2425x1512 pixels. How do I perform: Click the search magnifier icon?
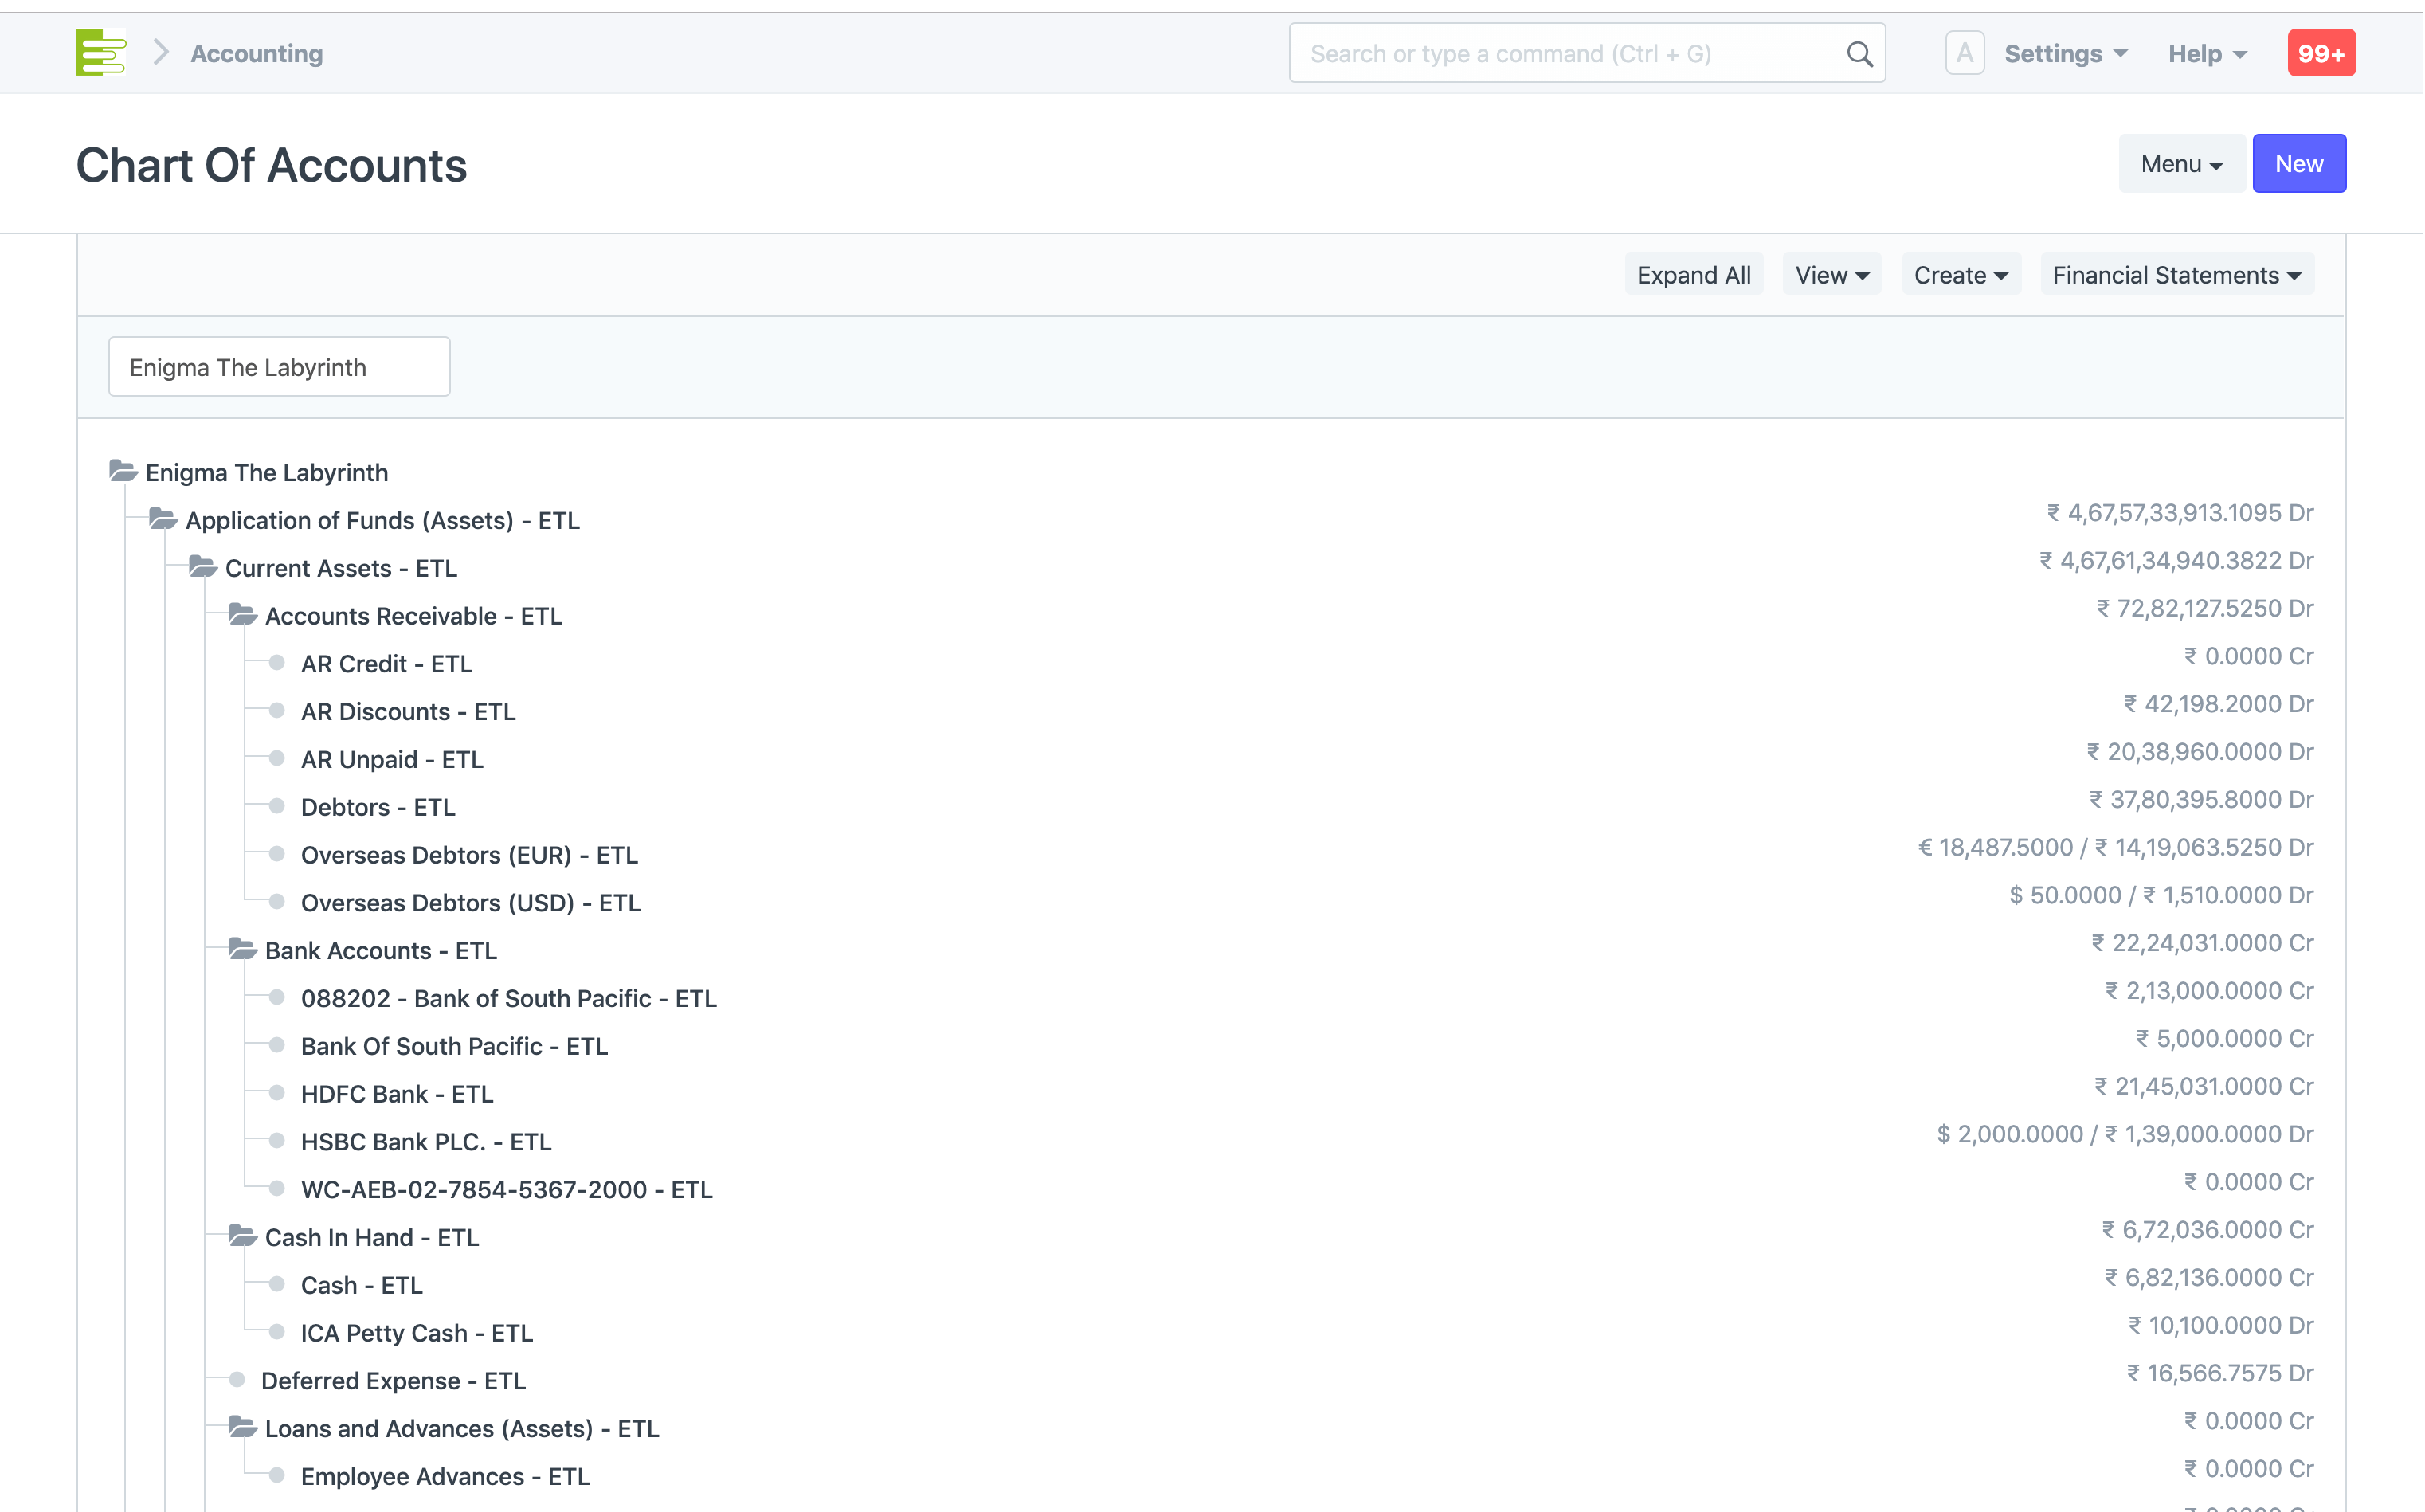(x=1859, y=54)
